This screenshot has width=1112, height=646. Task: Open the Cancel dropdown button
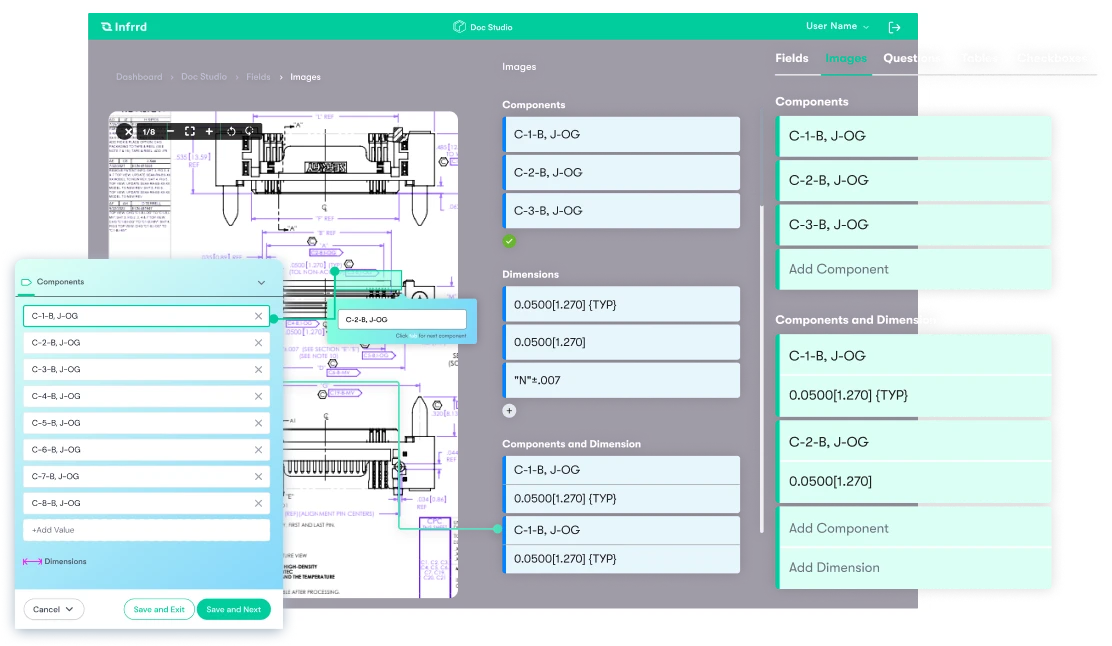pos(54,609)
